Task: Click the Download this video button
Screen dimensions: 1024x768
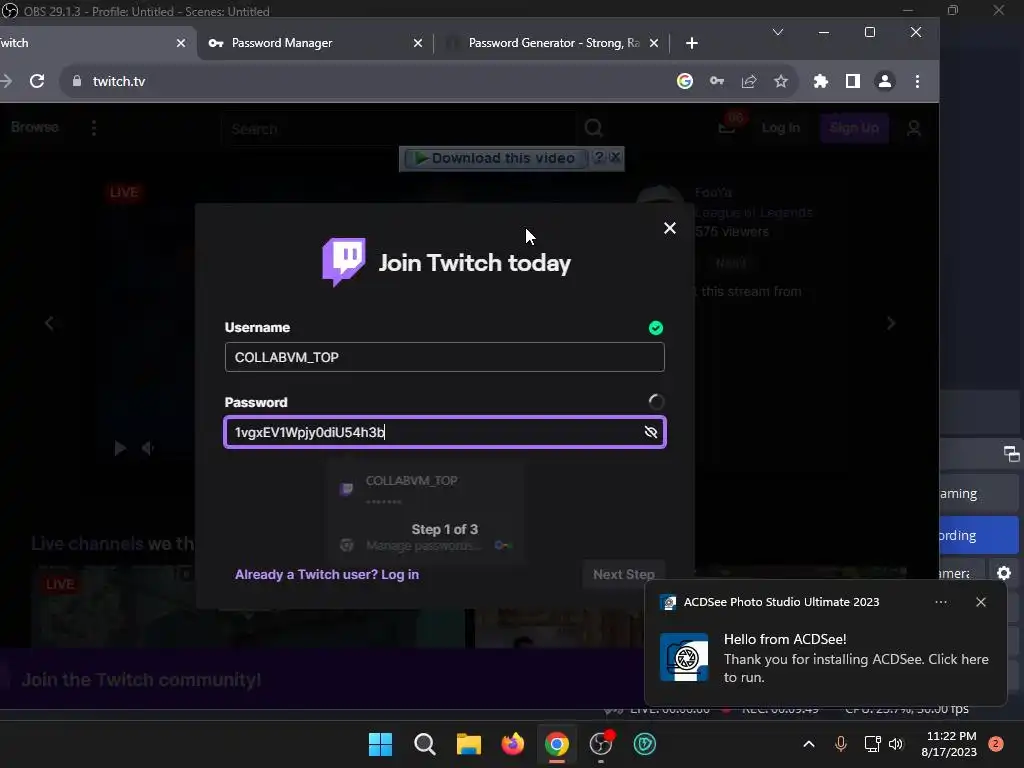Action: pos(494,158)
